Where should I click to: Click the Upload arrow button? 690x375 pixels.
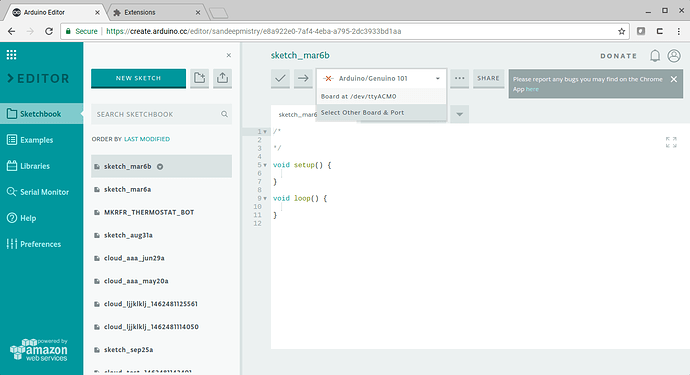[x=303, y=78]
